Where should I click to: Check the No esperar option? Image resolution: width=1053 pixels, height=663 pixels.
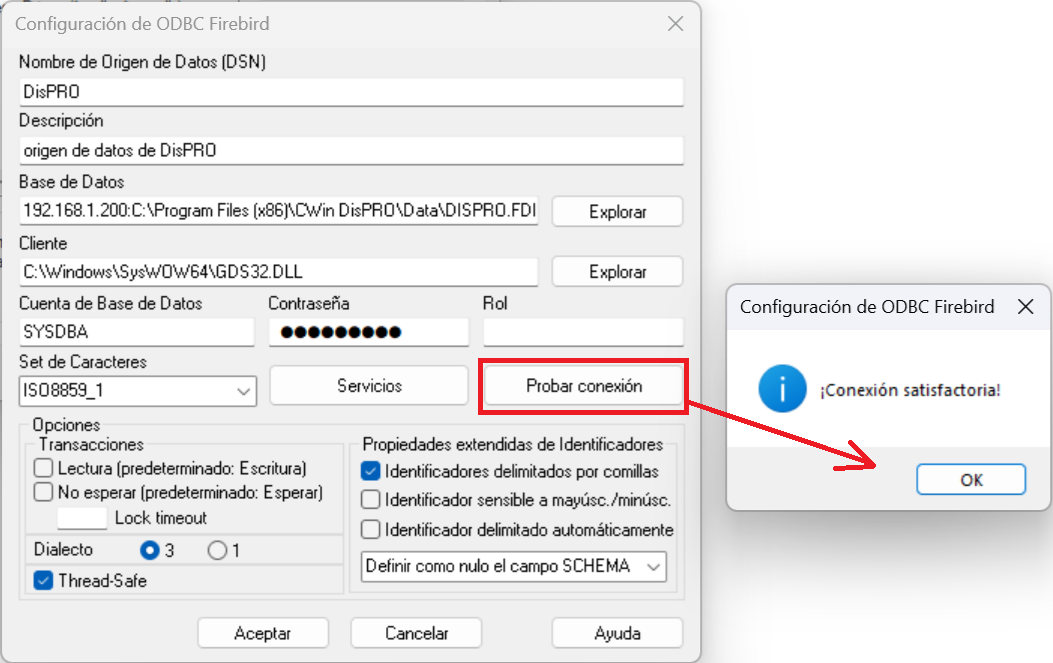click(x=41, y=489)
